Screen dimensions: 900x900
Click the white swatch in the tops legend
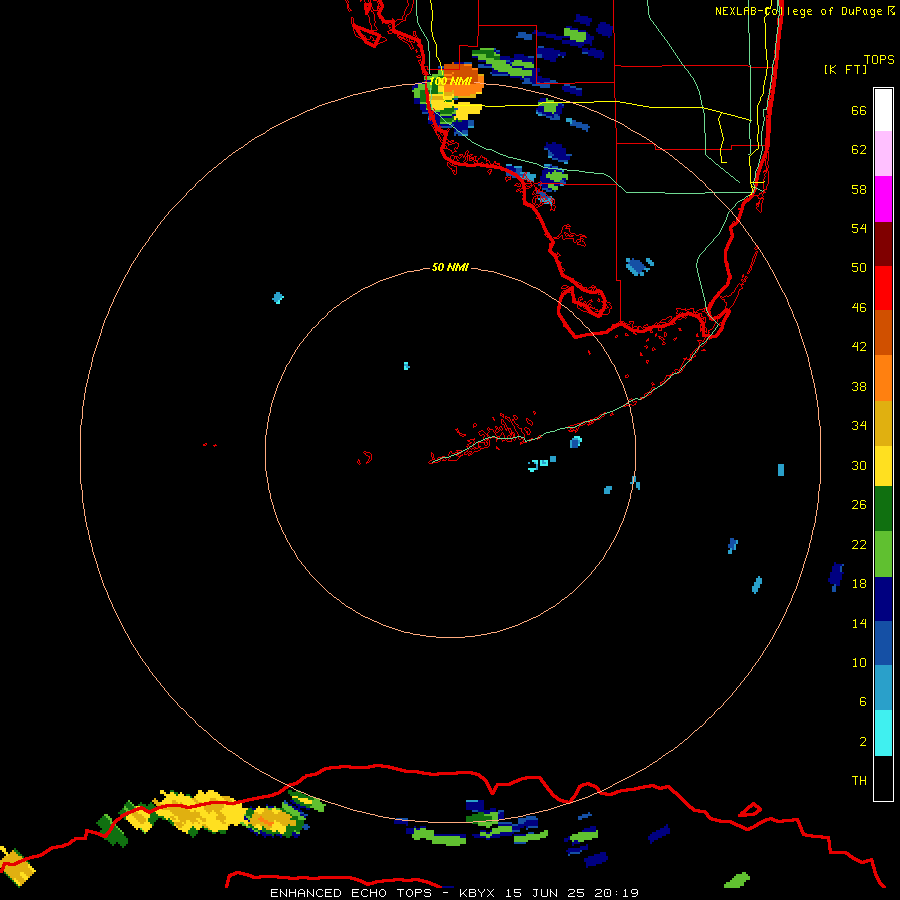(x=883, y=110)
